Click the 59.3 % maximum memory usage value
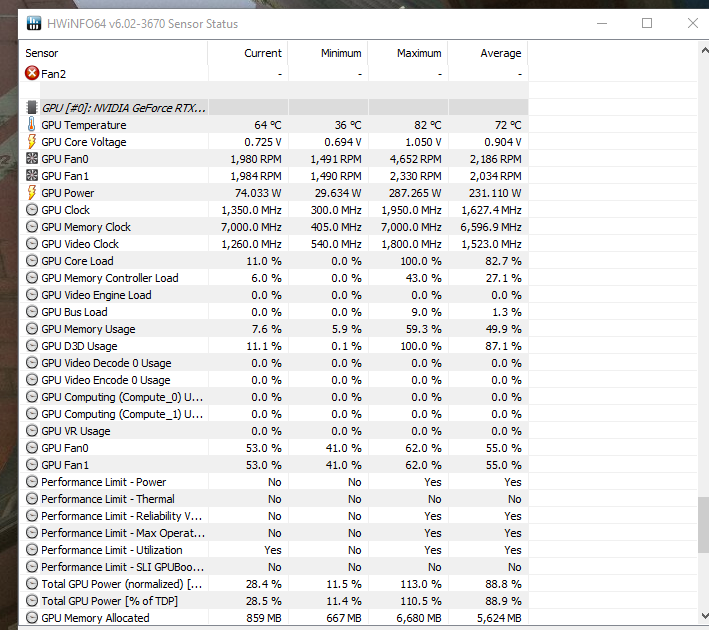The width and height of the screenshot is (709, 630). point(424,329)
